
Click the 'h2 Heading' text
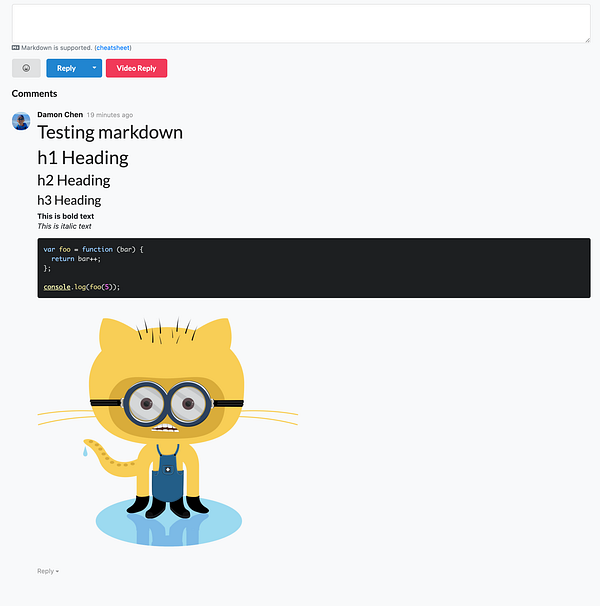[x=73, y=180]
